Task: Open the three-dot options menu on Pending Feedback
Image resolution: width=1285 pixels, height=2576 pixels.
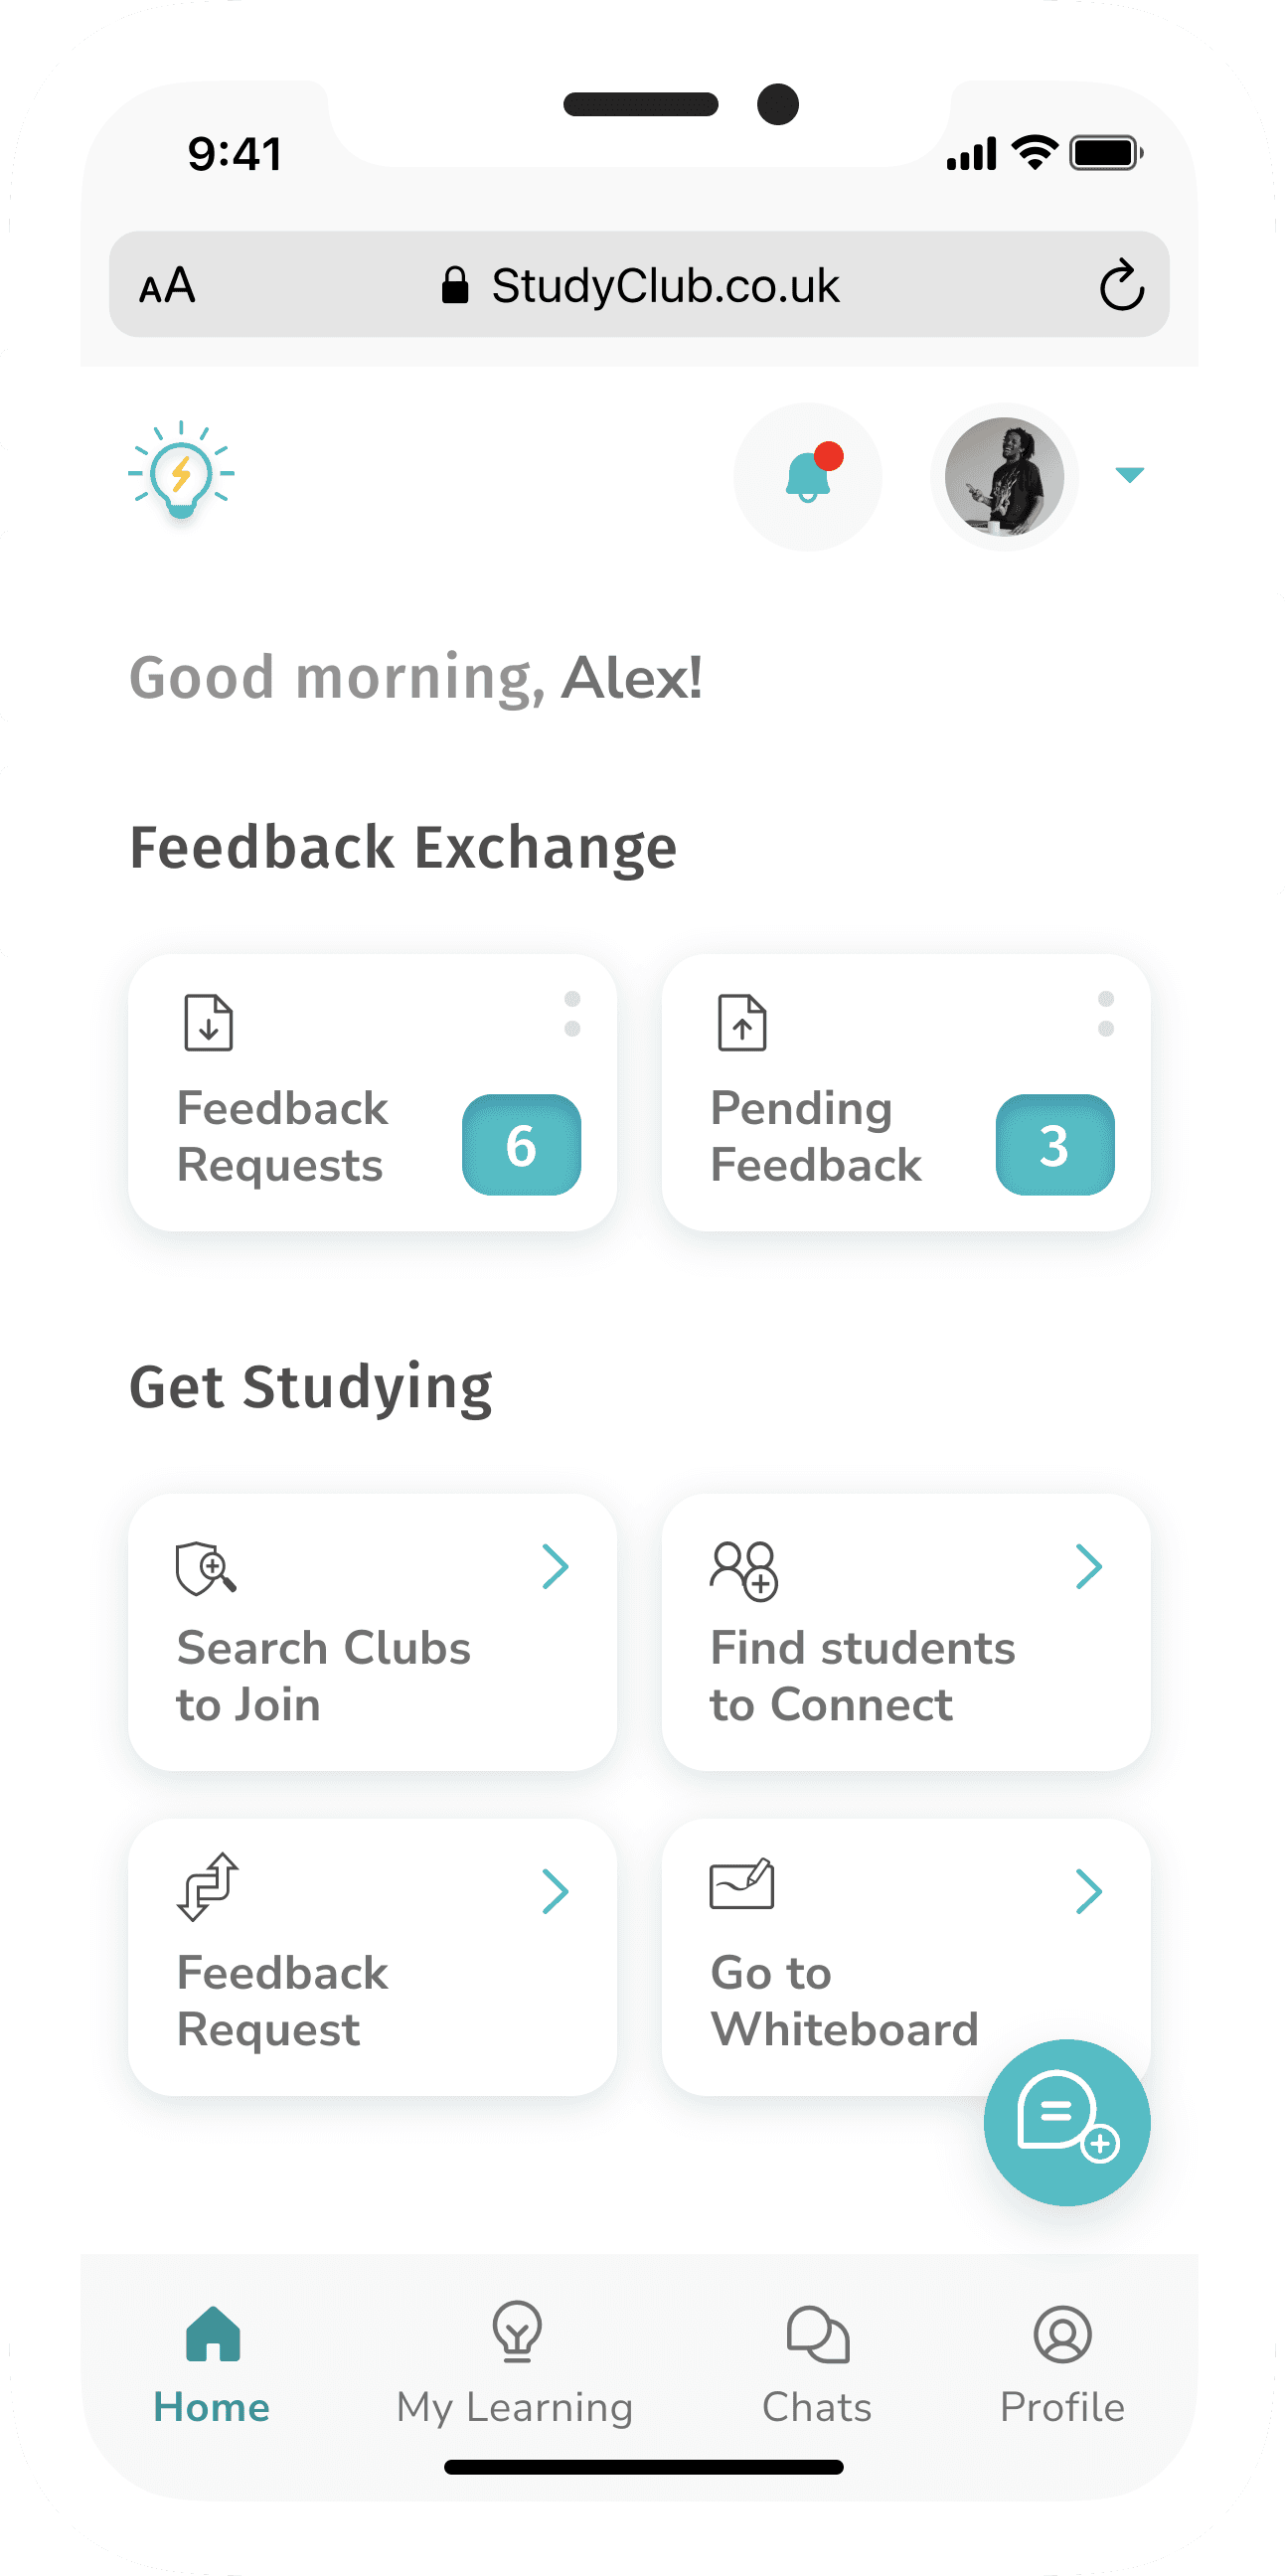Action: pos(1106,1014)
